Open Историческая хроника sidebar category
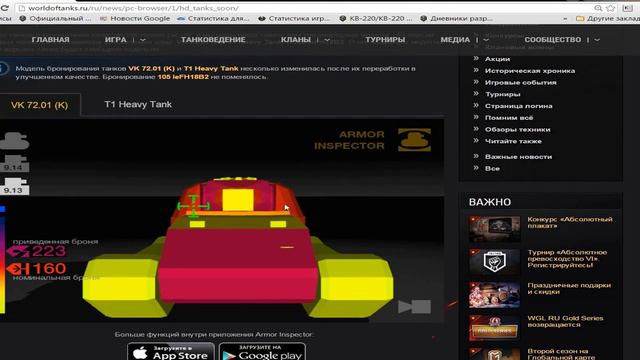This screenshot has width=640, height=360. click(x=530, y=71)
